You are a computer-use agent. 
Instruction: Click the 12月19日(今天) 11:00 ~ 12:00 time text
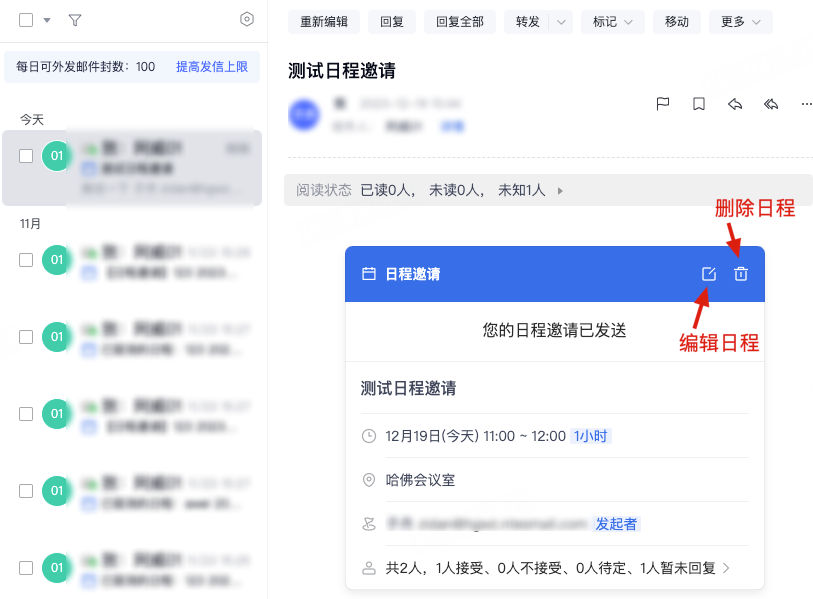tap(475, 436)
